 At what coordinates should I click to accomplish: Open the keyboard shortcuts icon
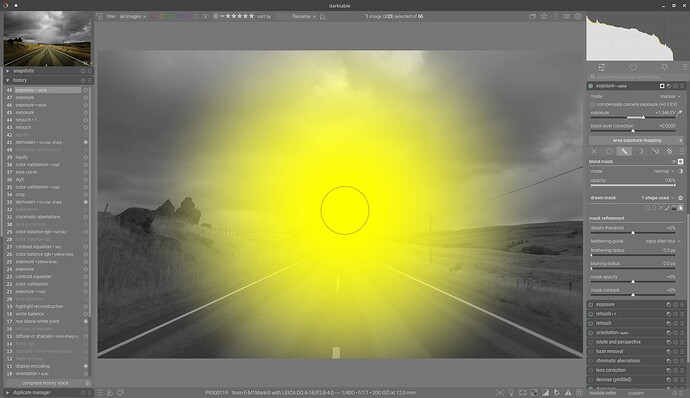[x=567, y=16]
